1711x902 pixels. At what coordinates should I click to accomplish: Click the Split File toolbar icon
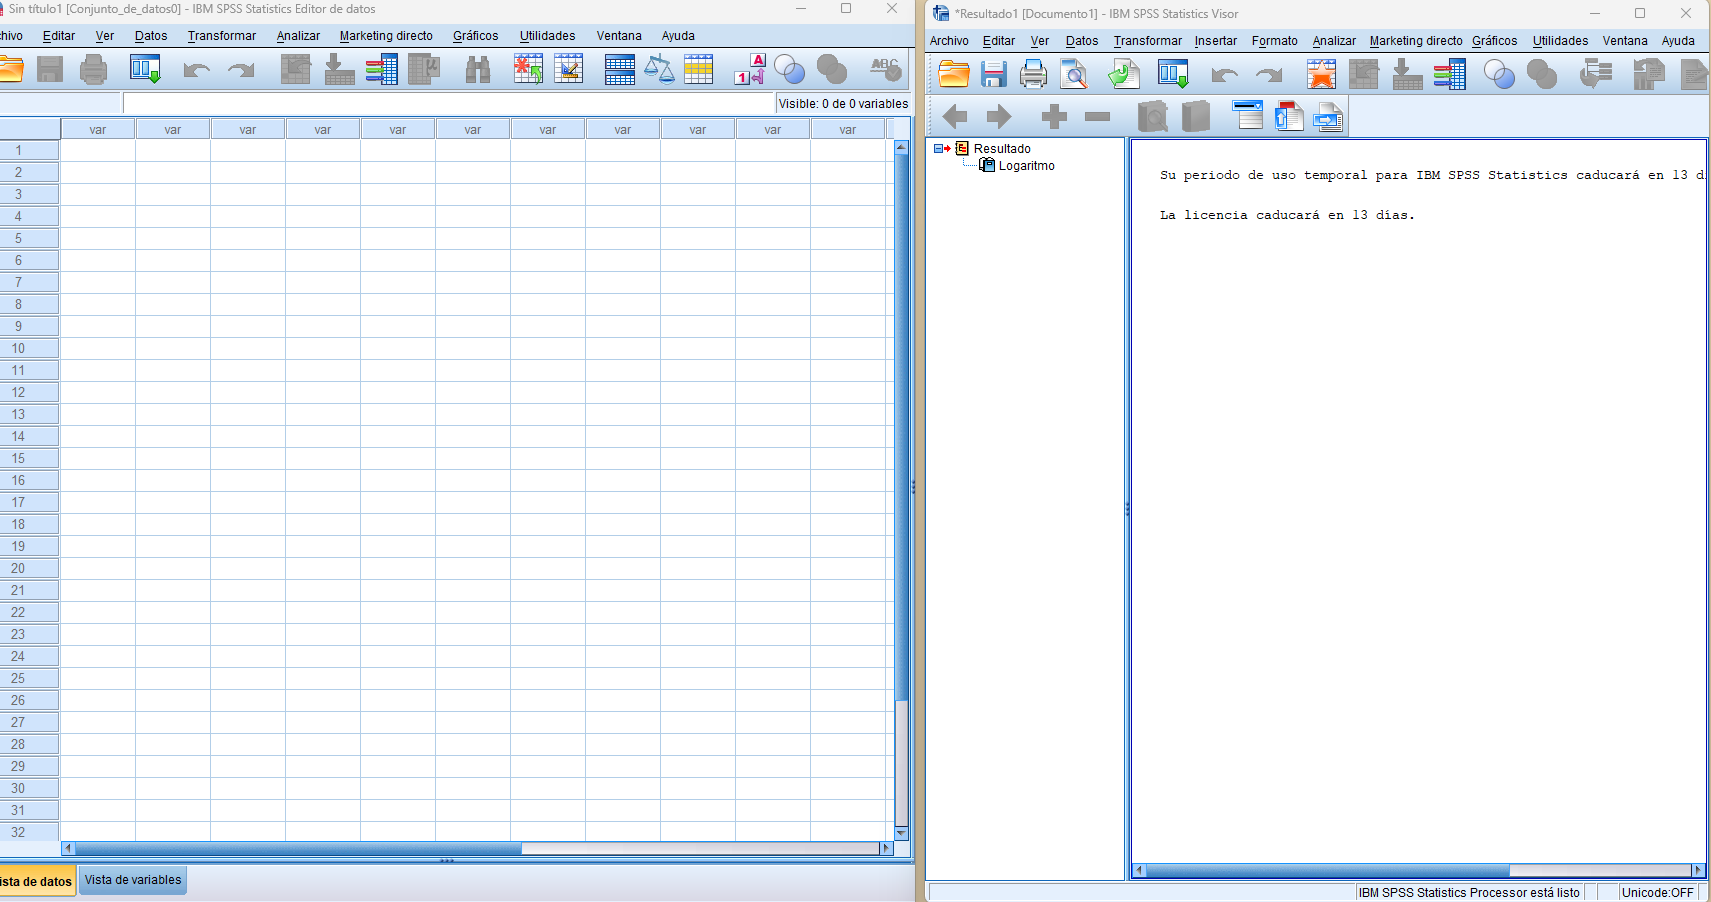(x=619, y=70)
